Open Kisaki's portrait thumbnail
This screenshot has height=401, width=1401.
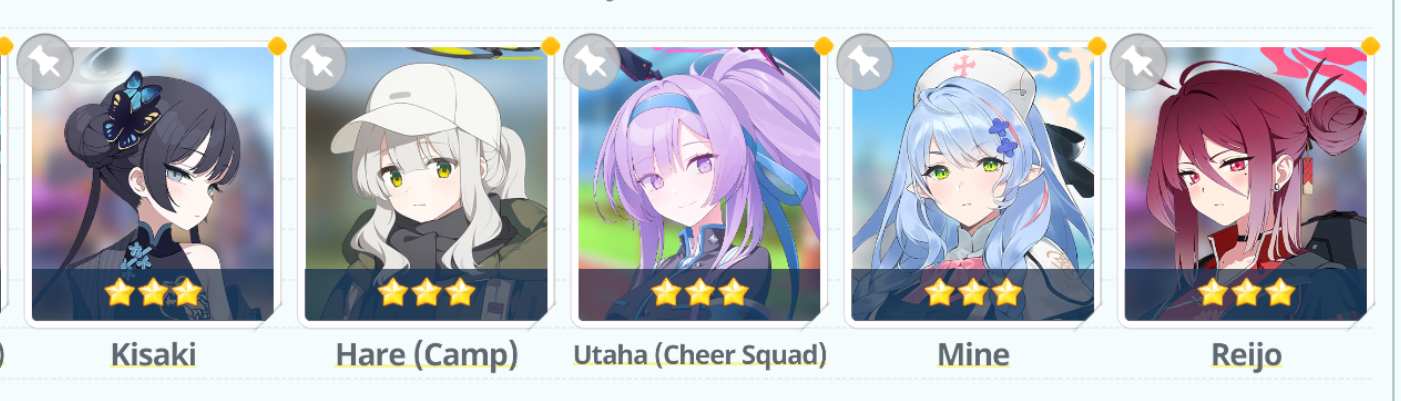(153, 184)
